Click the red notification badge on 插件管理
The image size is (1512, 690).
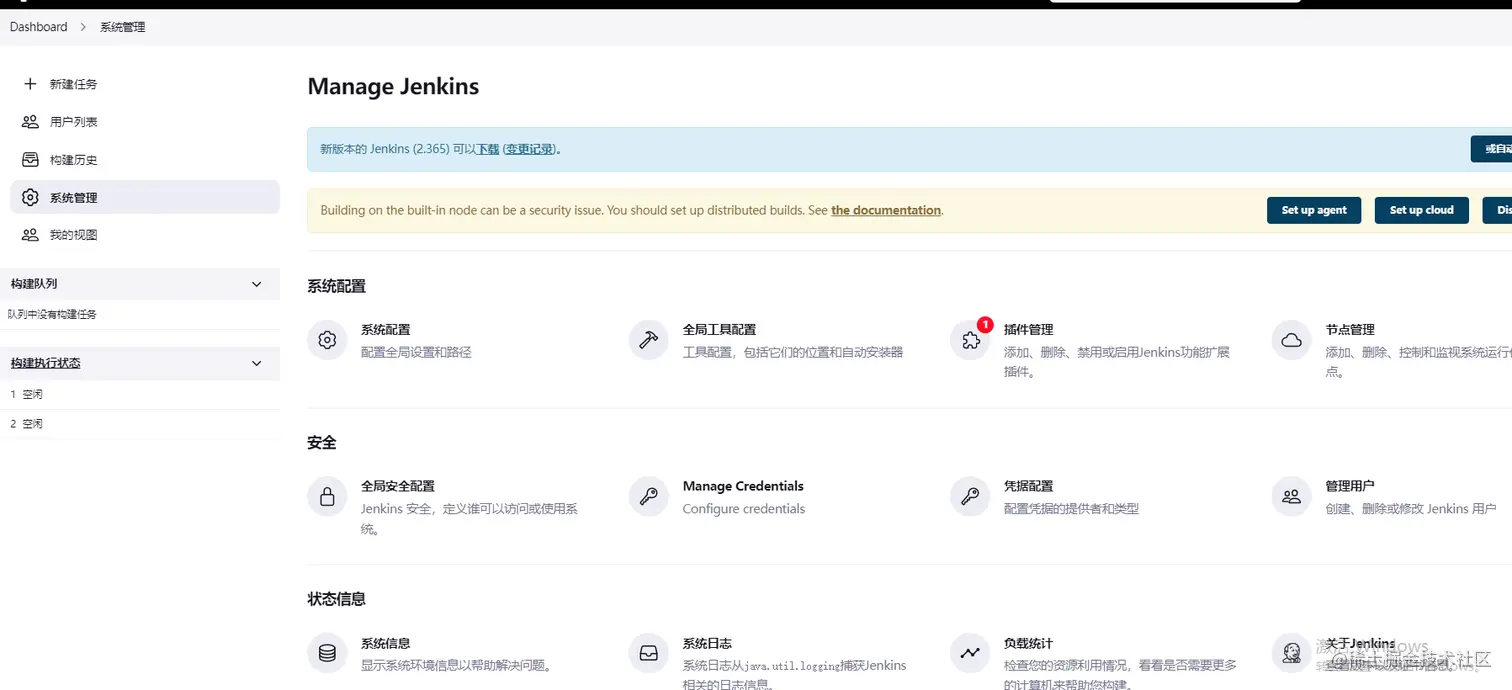[985, 324]
